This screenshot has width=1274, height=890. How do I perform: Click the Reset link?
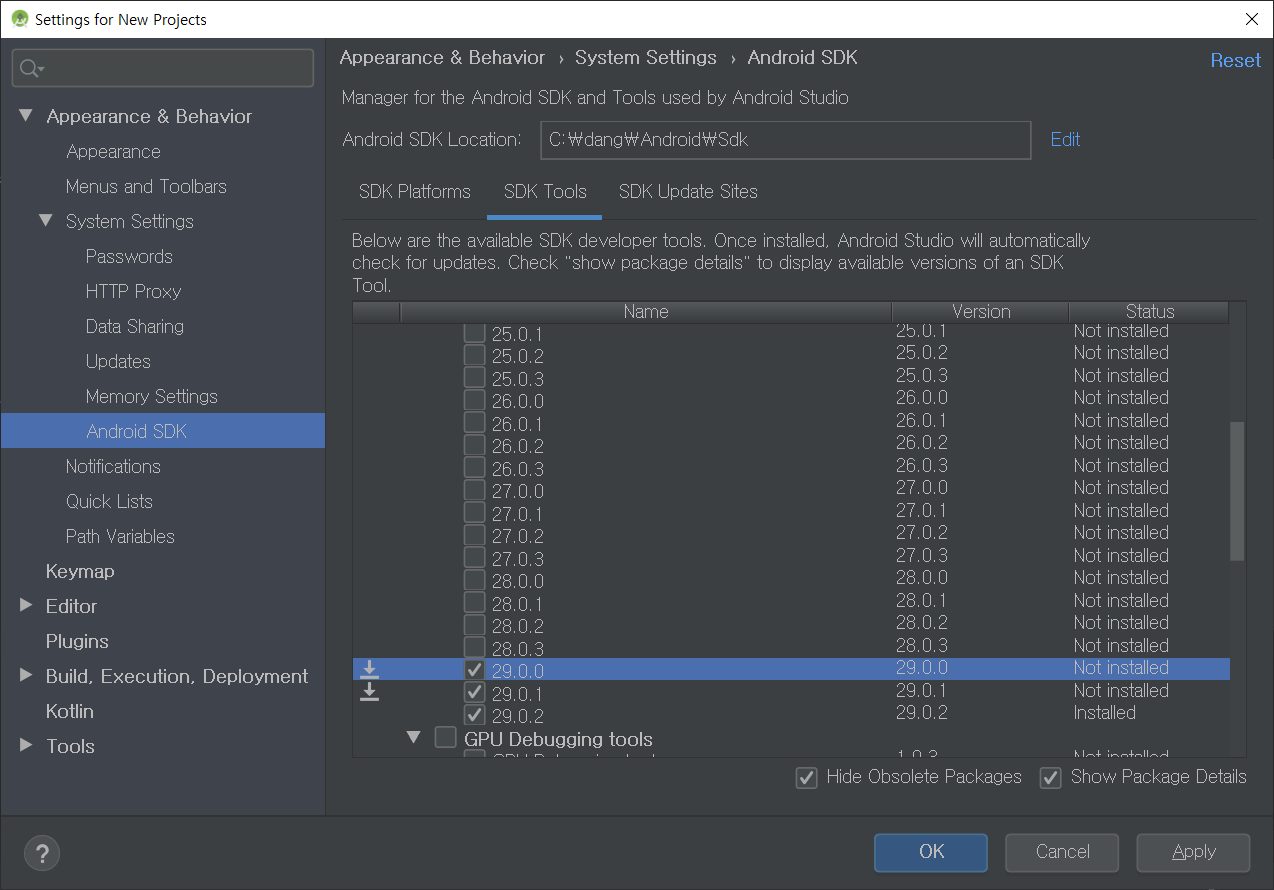[x=1236, y=60]
